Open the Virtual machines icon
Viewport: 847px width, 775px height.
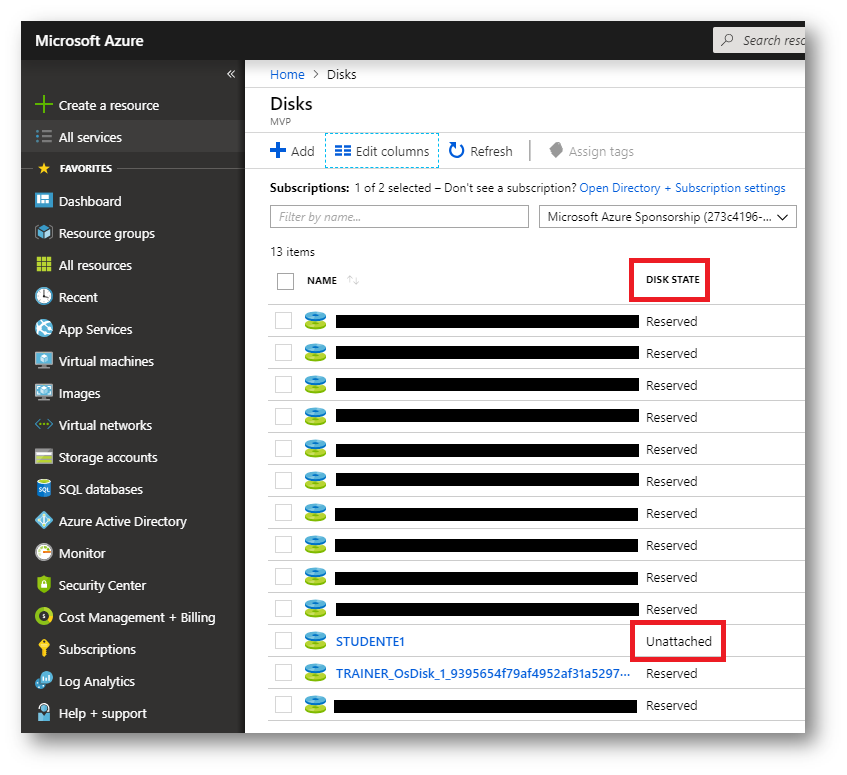(43, 361)
